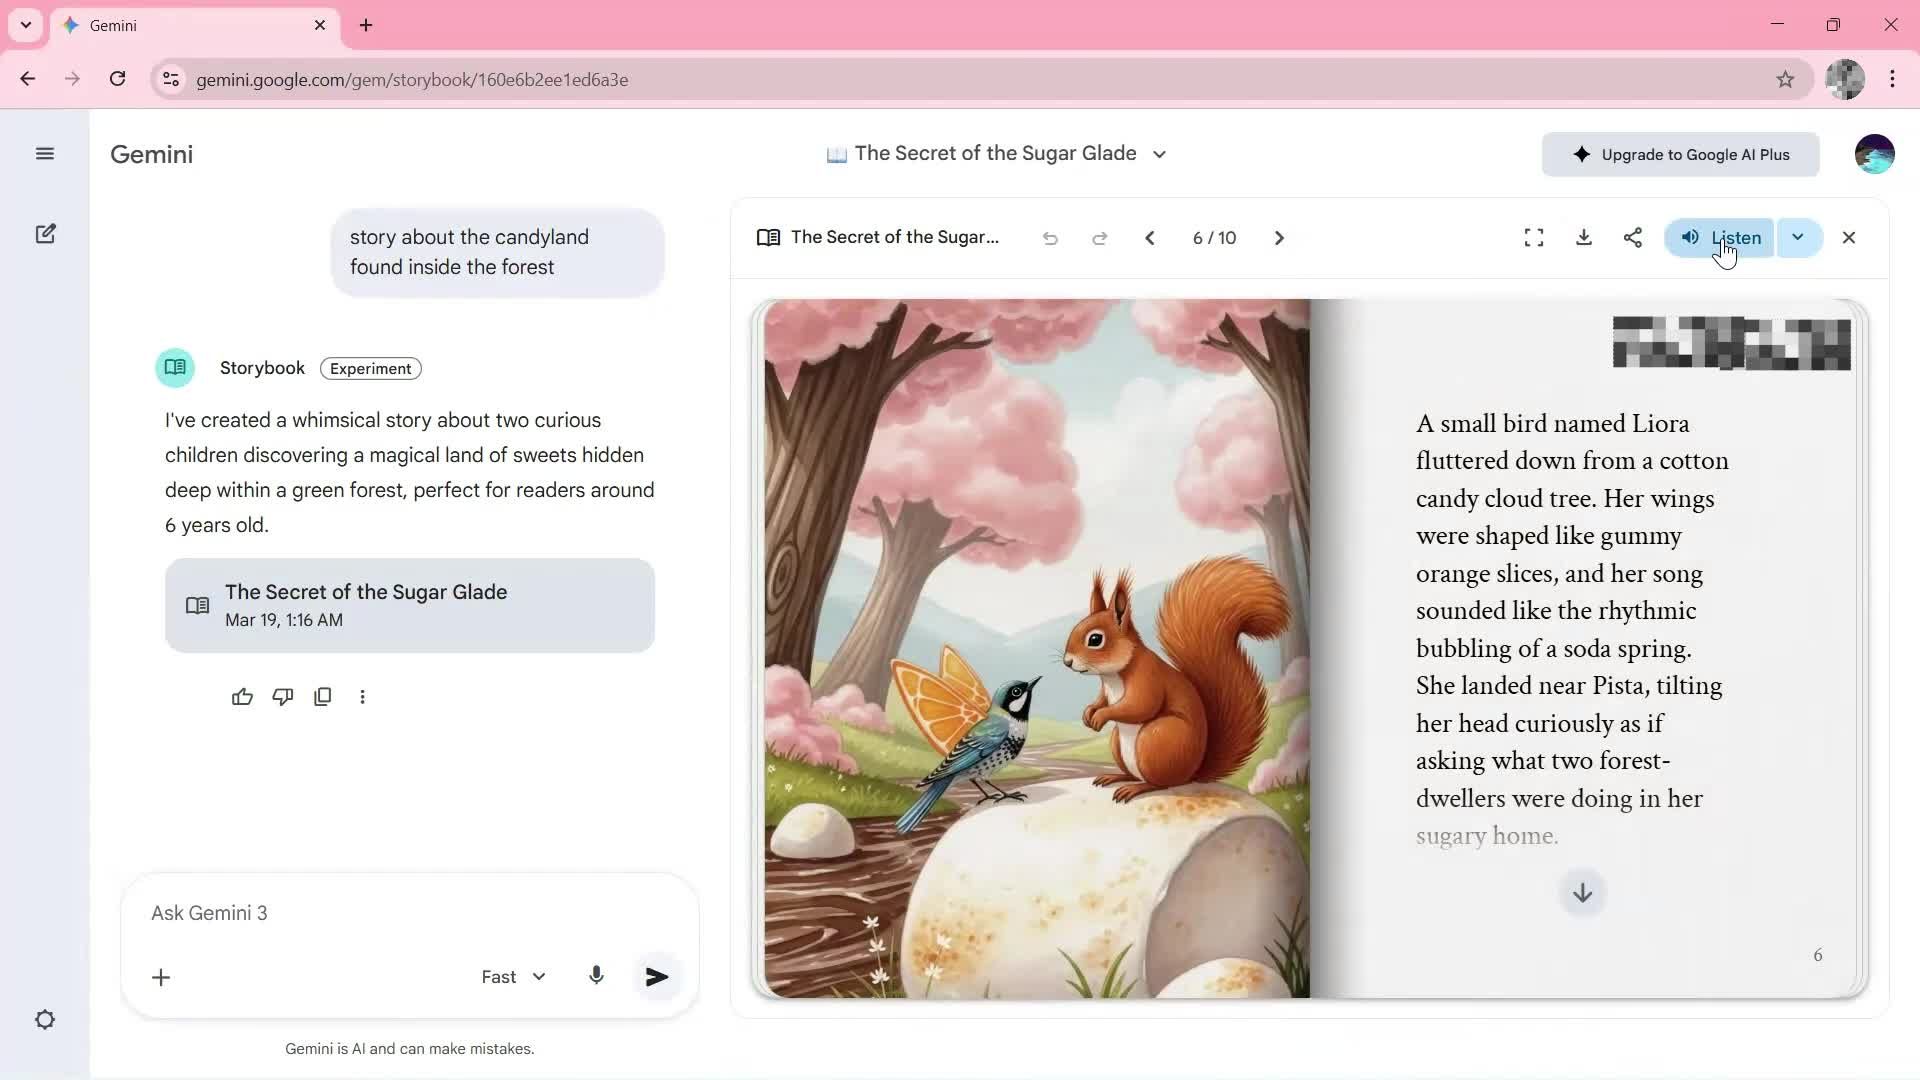Go to next storybook page
Screen dimensions: 1920x1080
(1278, 238)
